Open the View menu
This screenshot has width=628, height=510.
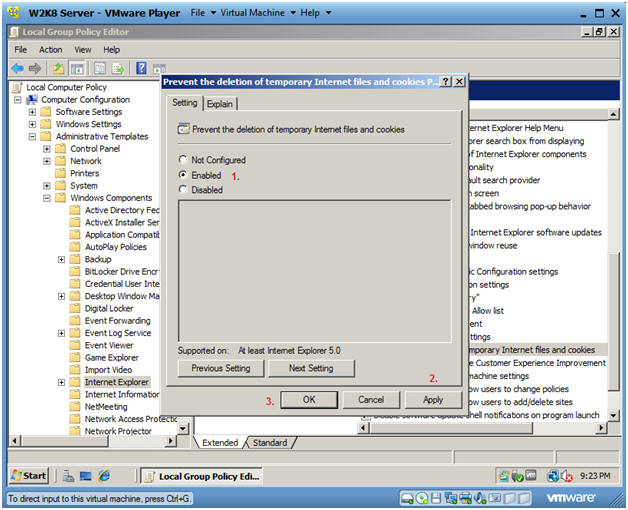83,50
